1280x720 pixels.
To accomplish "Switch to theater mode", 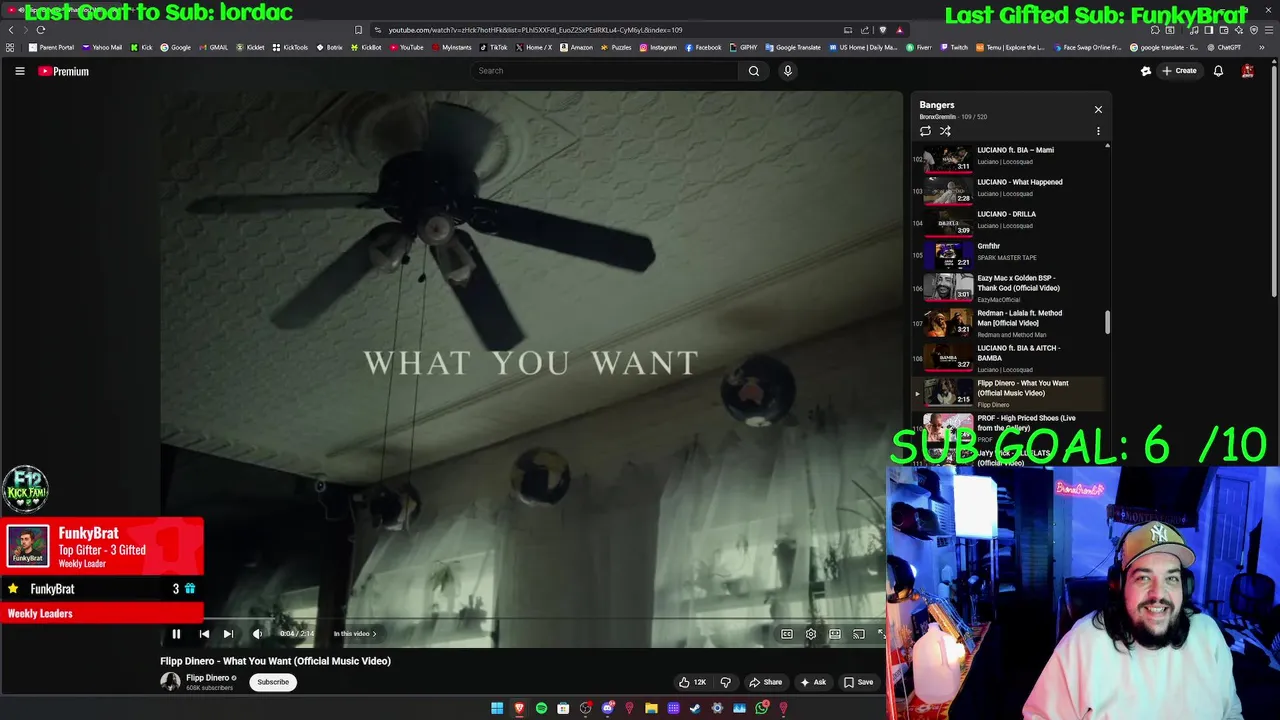I will click(x=835, y=634).
